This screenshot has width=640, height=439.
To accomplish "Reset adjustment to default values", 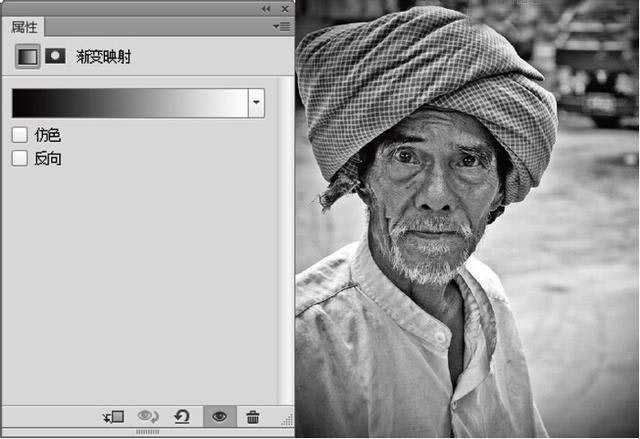I will 182,416.
